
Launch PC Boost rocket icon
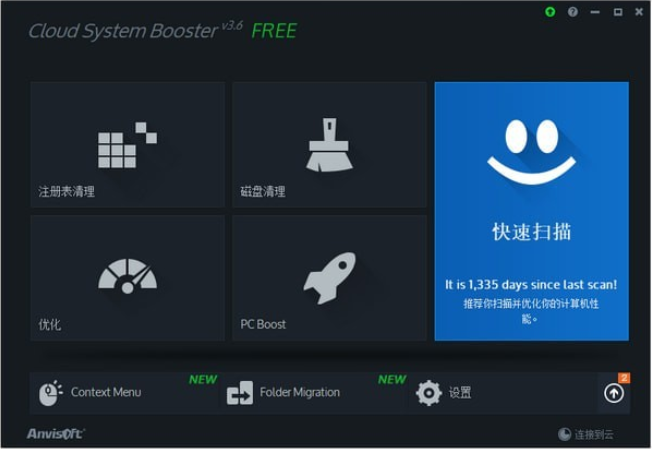tap(329, 278)
